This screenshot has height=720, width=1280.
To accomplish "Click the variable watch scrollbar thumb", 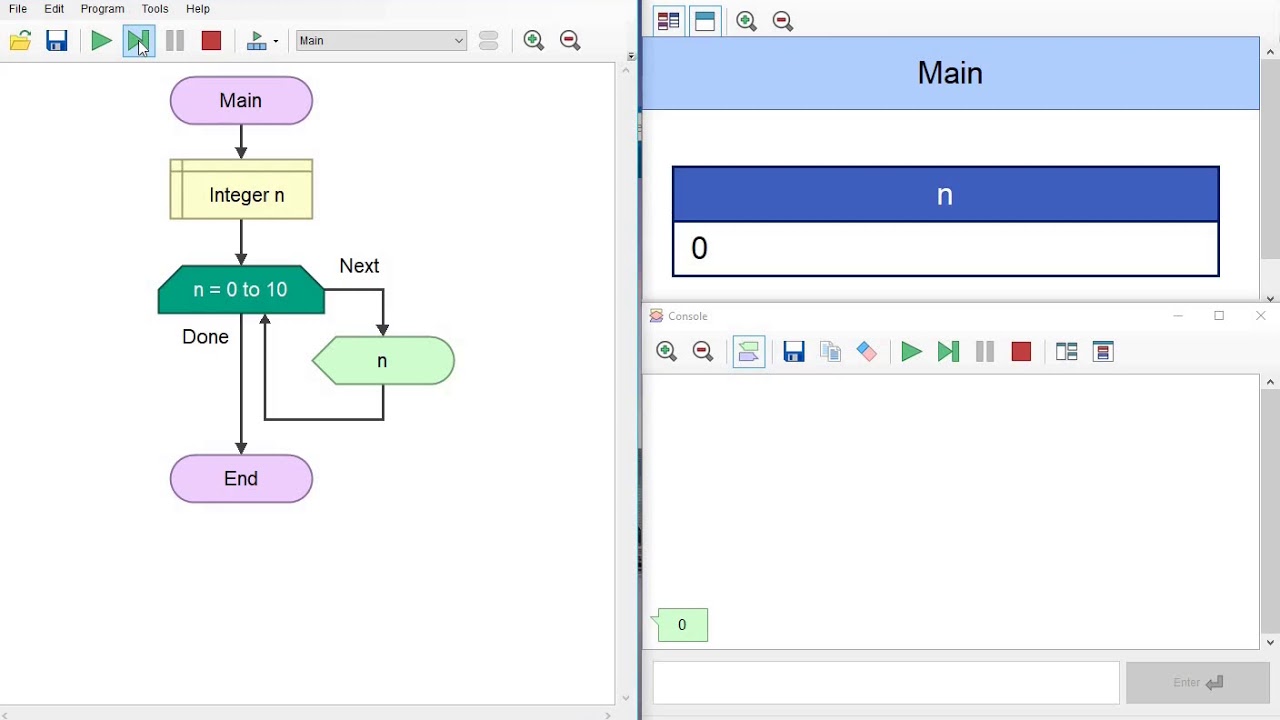I will click(x=1271, y=160).
